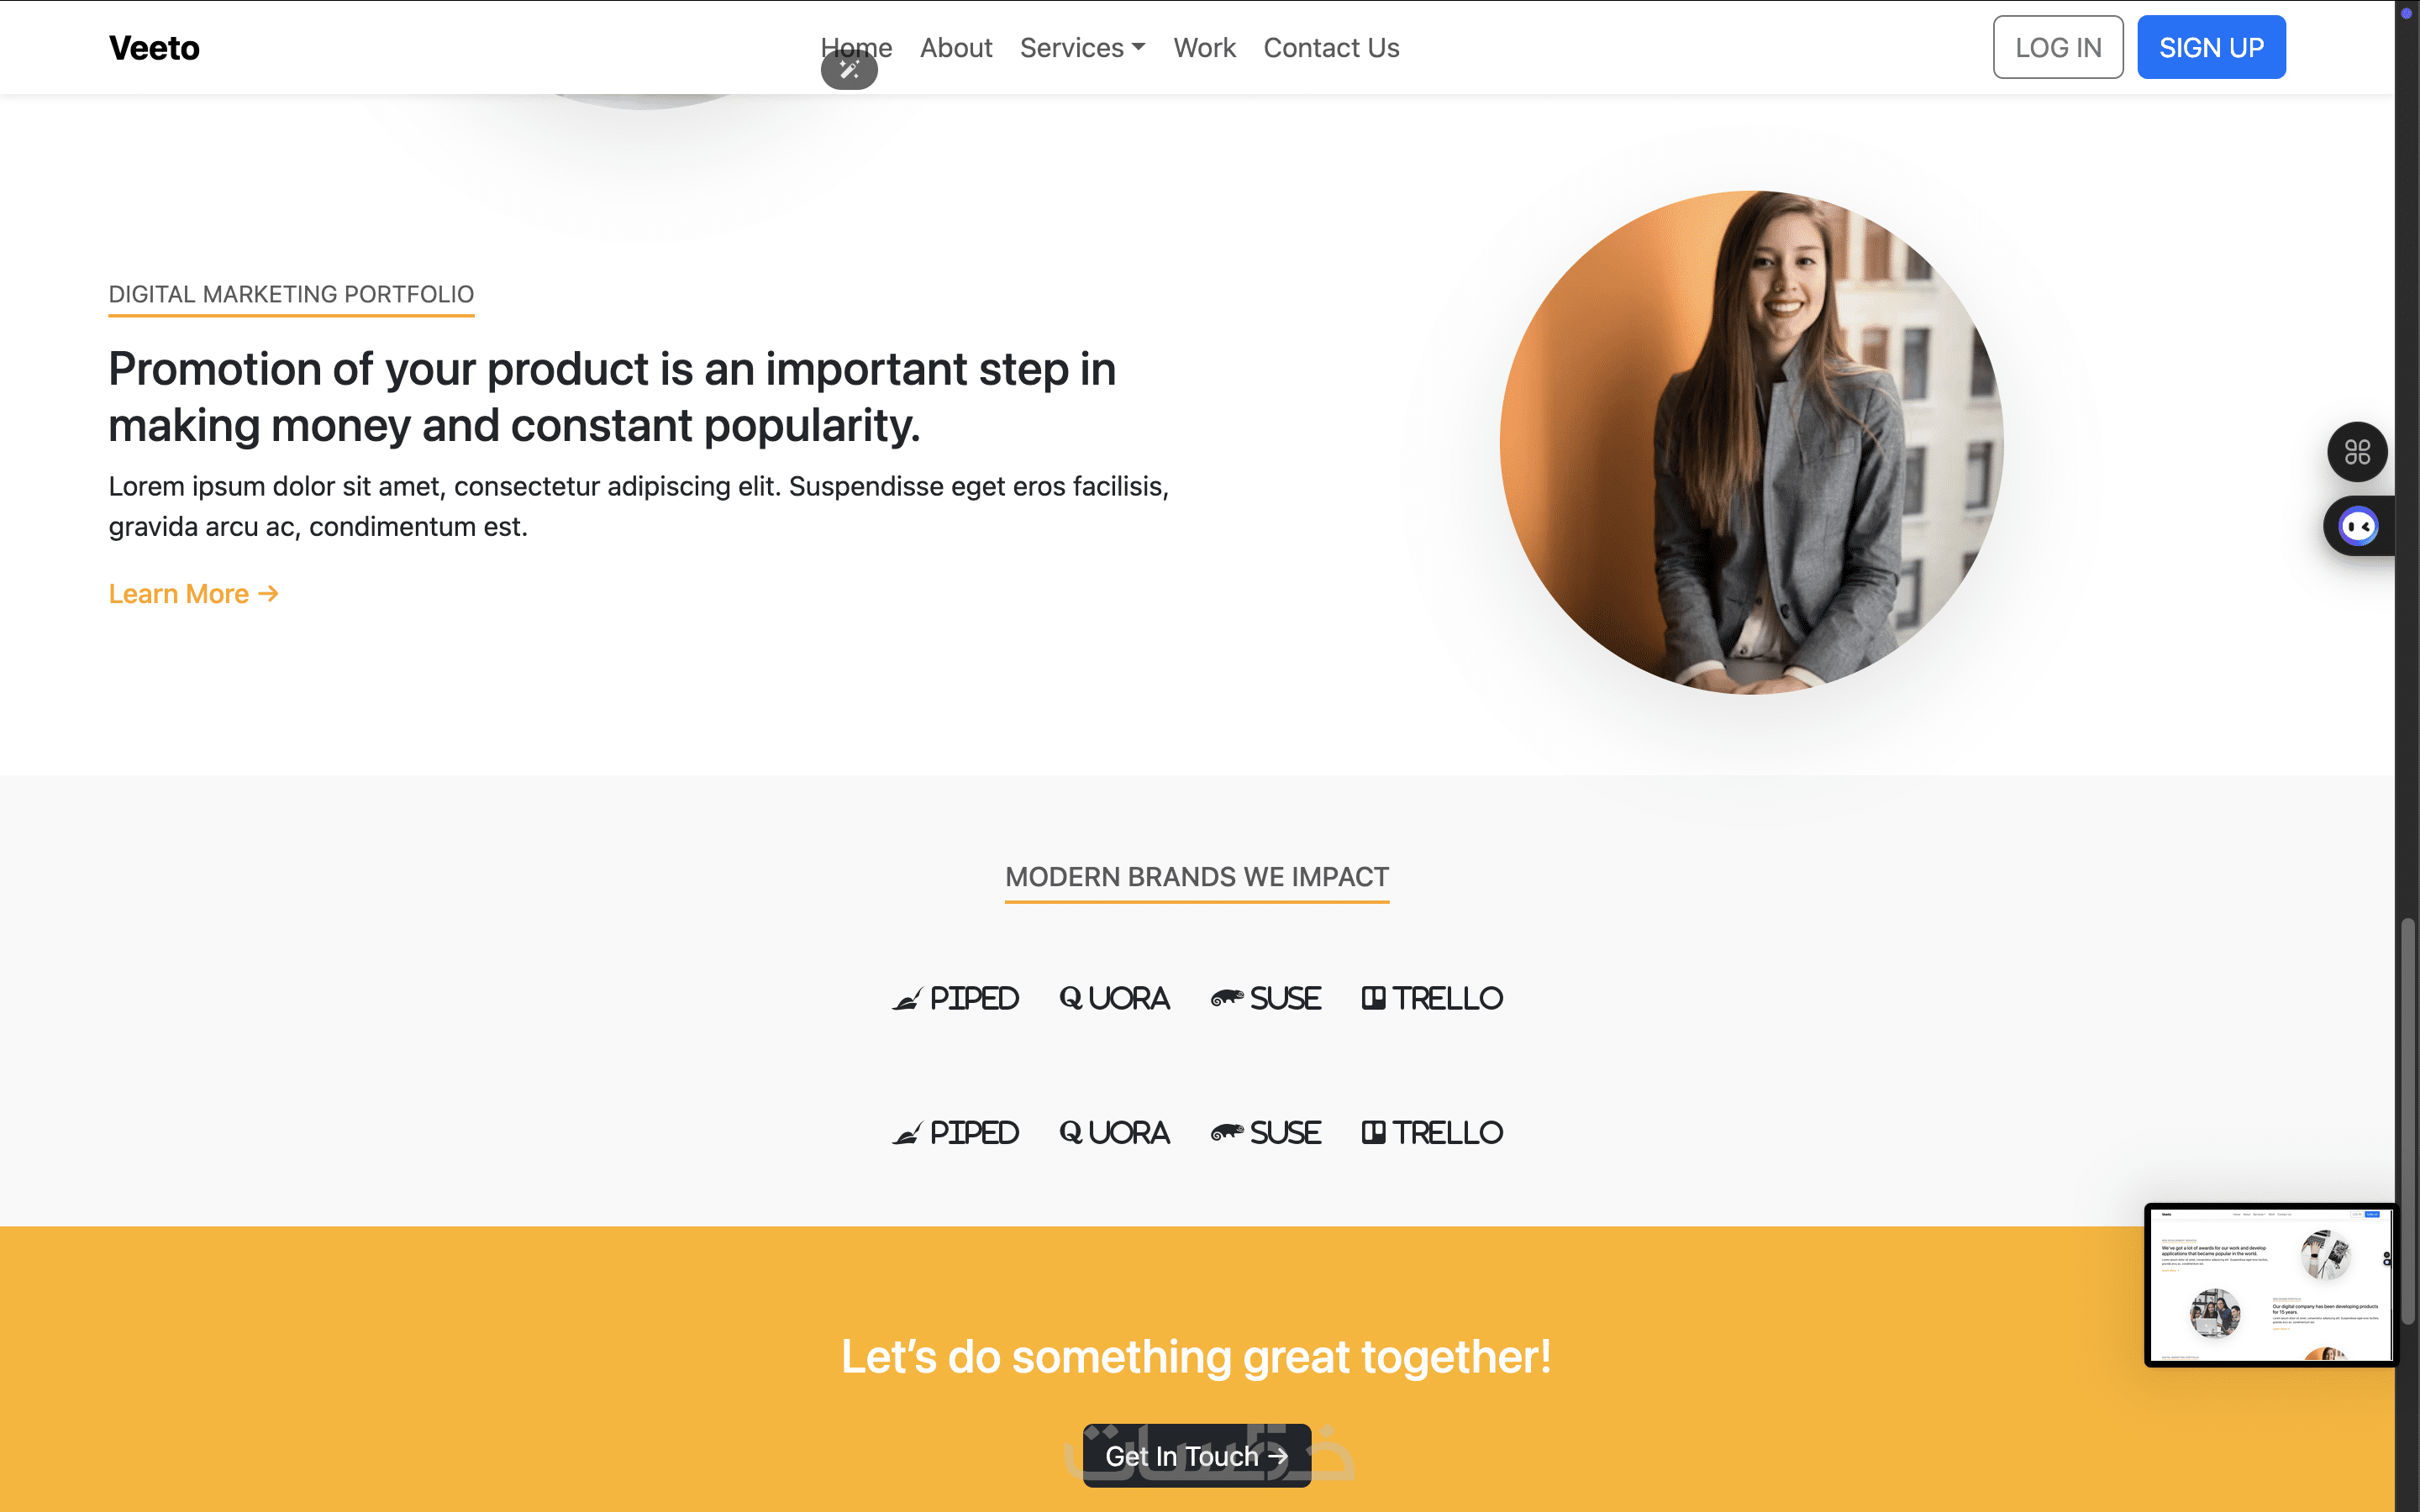The height and width of the screenshot is (1512, 2420).
Task: Open the four-squares apps floating button
Action: point(2357,452)
